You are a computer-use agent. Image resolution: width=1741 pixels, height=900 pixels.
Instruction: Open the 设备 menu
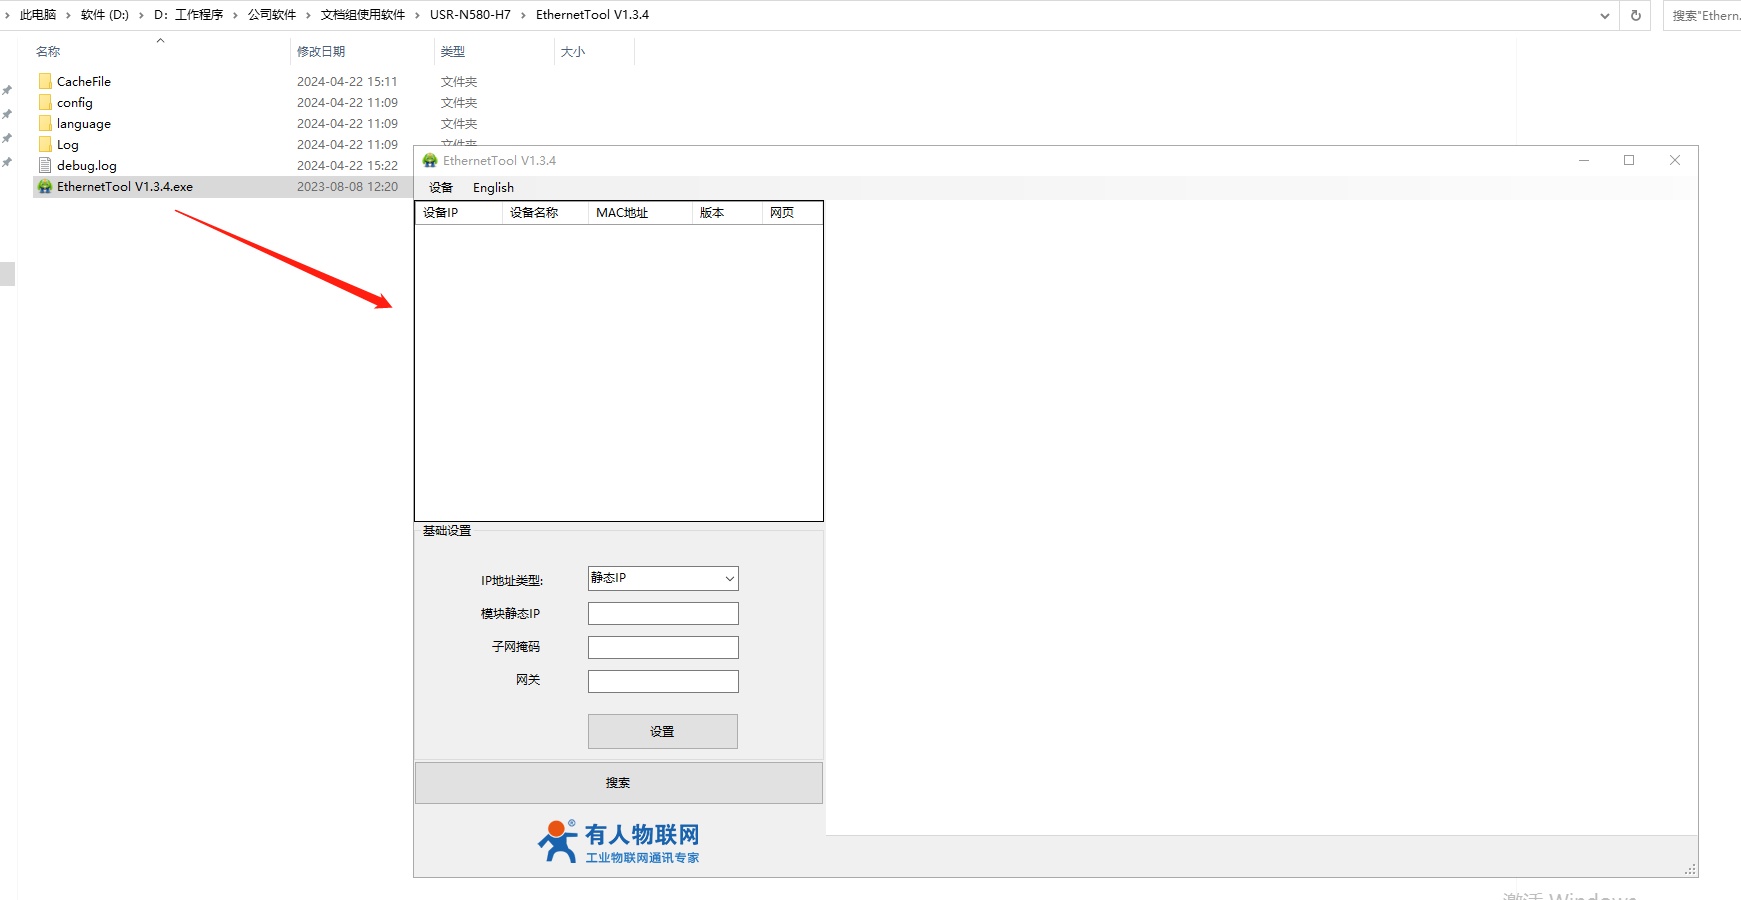point(441,187)
